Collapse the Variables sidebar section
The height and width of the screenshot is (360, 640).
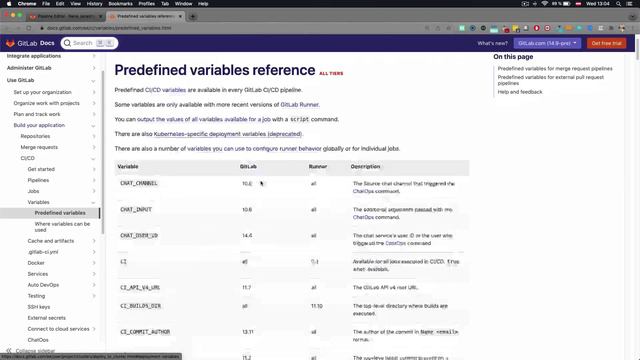point(93,202)
